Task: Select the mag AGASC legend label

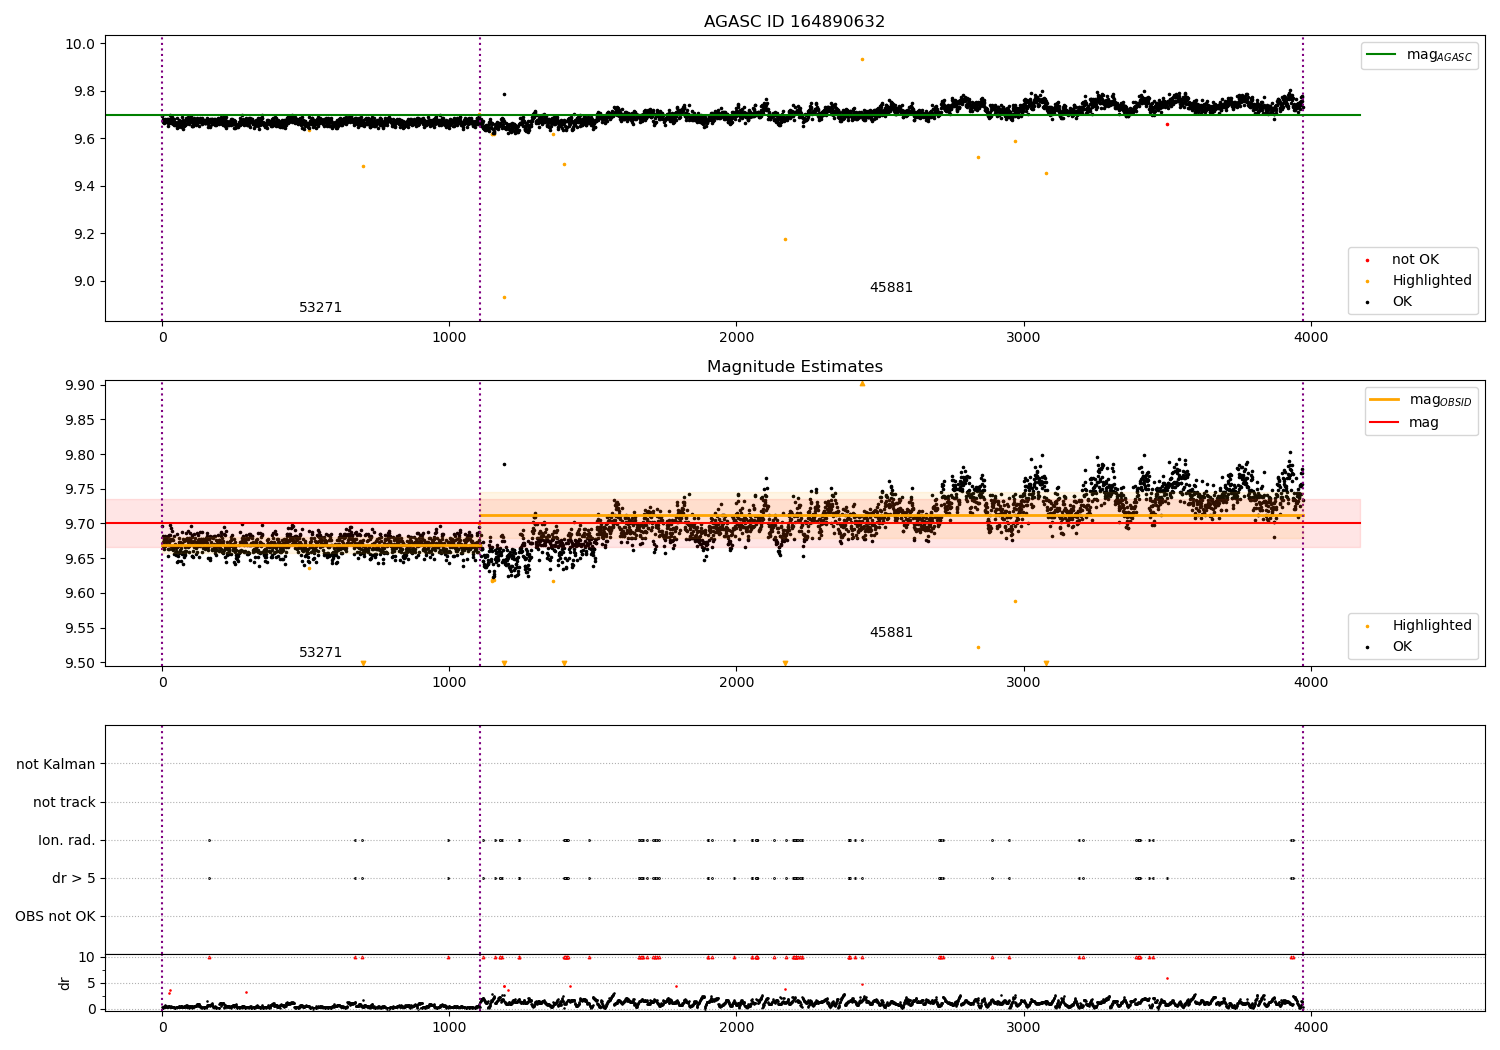Action: coord(1439,55)
